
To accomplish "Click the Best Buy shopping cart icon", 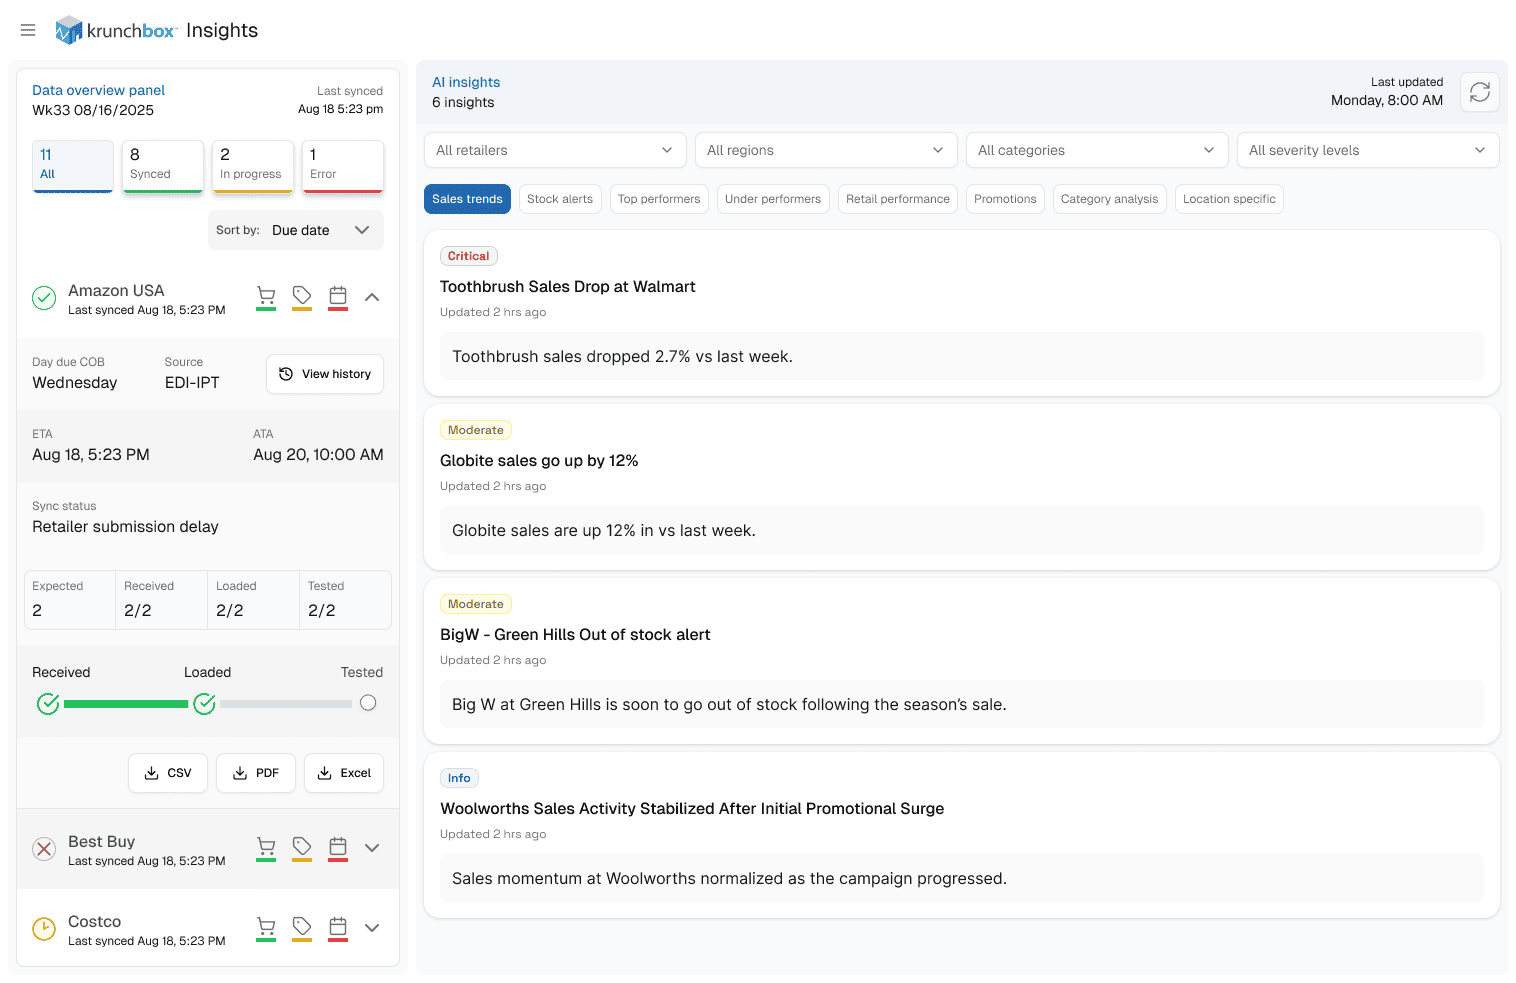I will pyautogui.click(x=266, y=847).
